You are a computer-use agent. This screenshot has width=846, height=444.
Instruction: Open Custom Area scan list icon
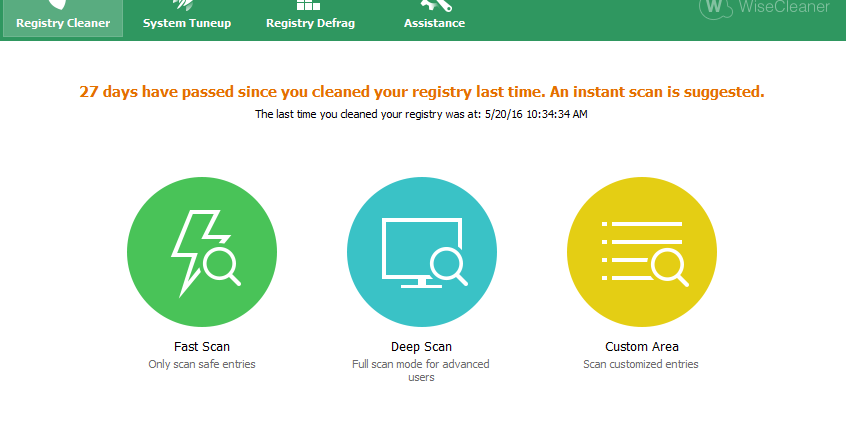[x=642, y=252]
